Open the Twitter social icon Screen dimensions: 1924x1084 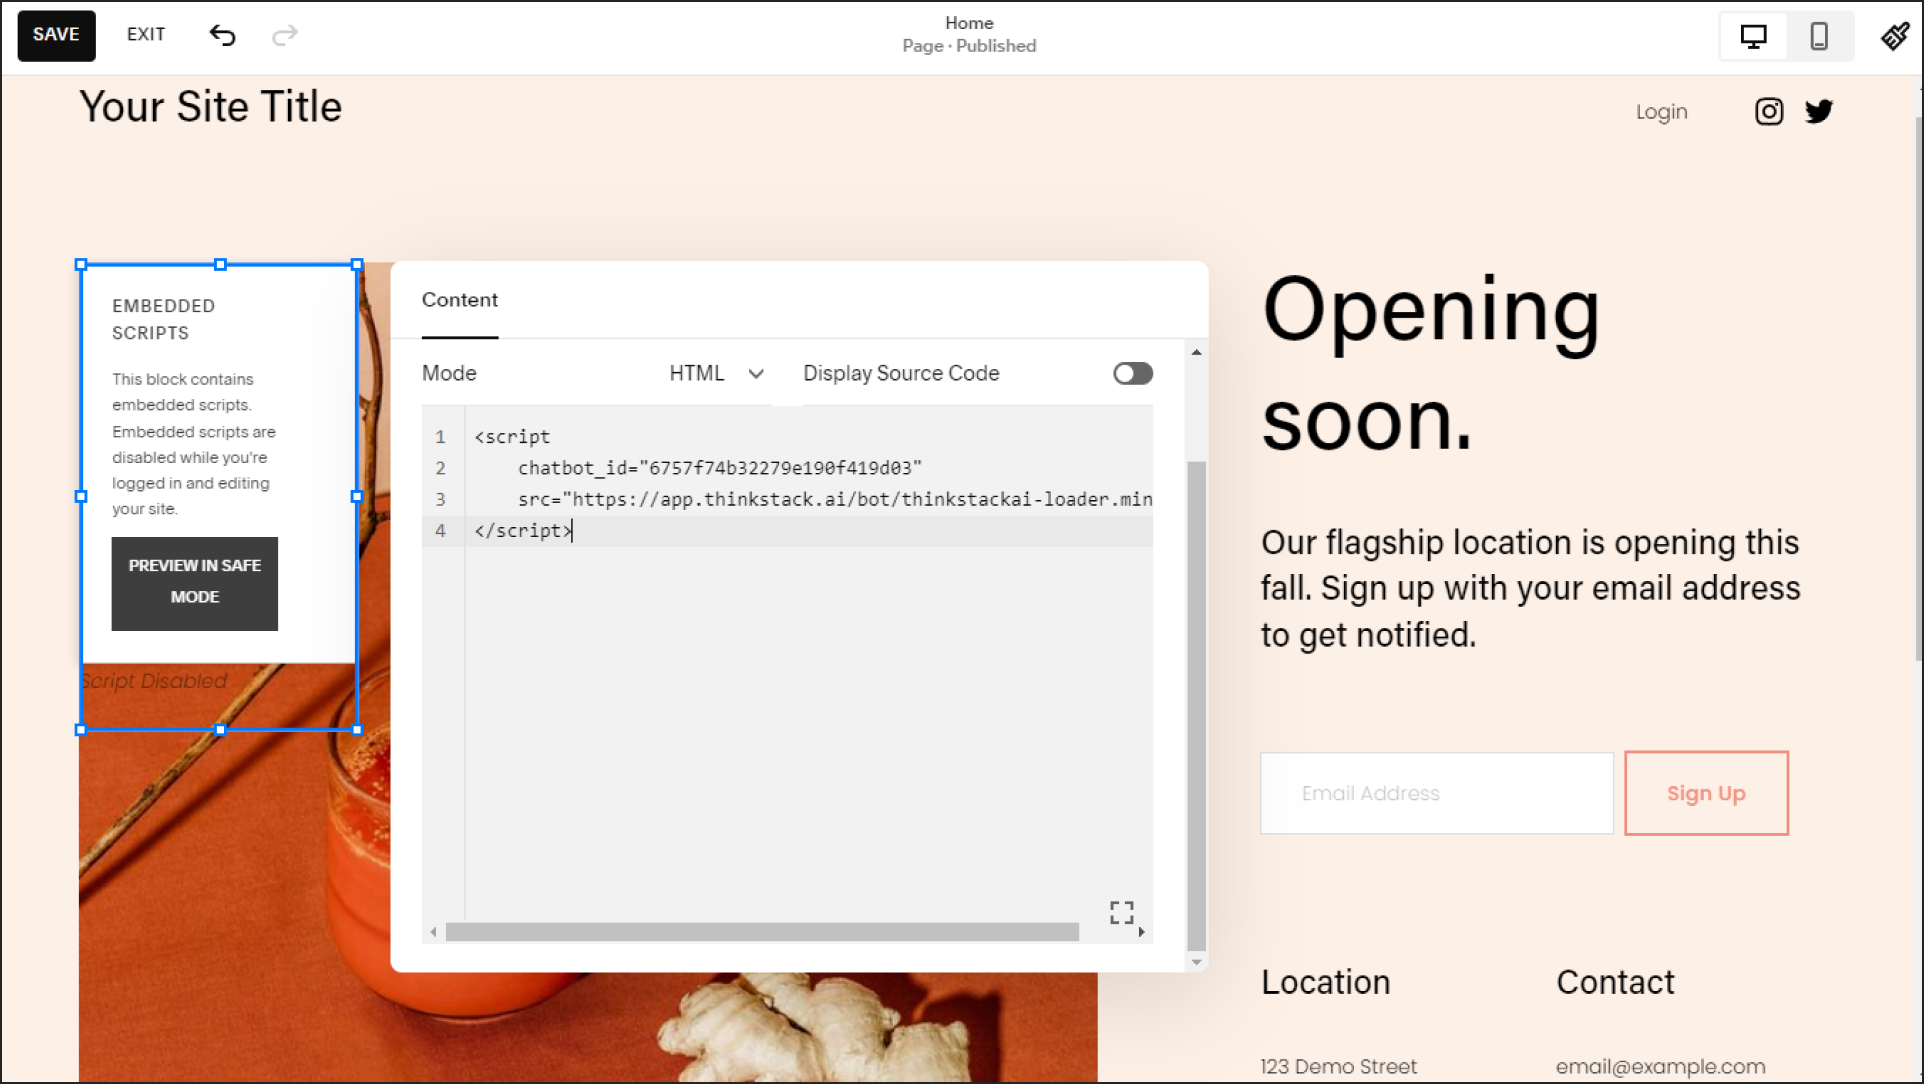coord(1819,111)
